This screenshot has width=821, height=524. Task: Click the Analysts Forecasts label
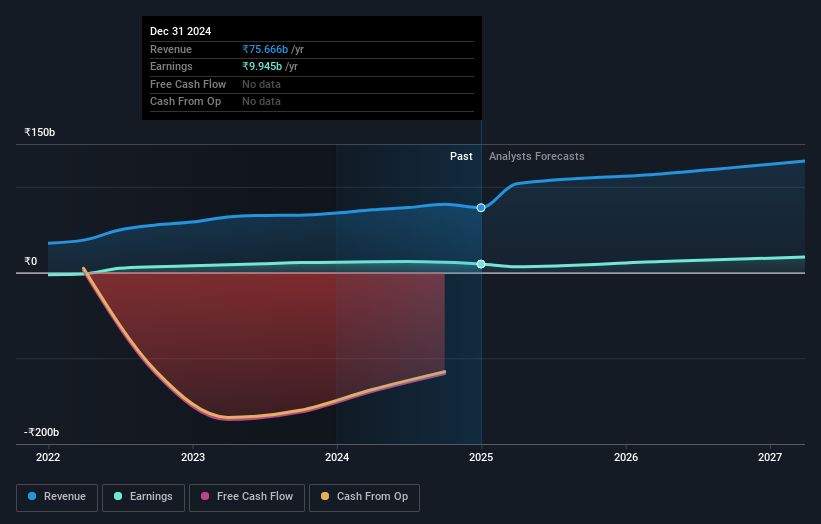537,156
